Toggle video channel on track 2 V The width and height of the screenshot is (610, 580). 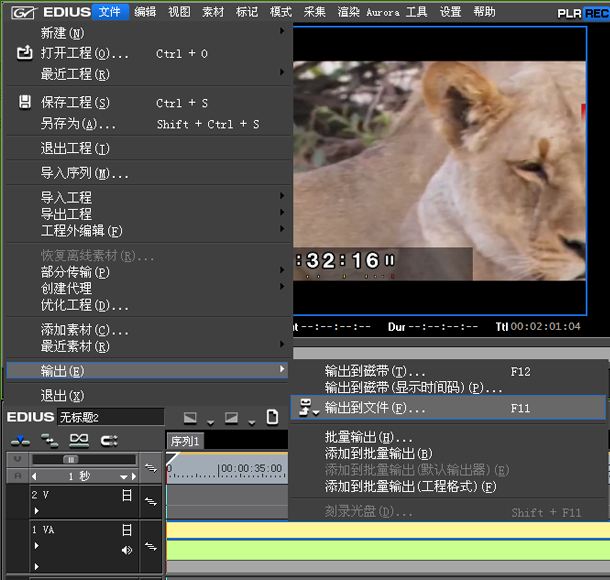pos(126,495)
